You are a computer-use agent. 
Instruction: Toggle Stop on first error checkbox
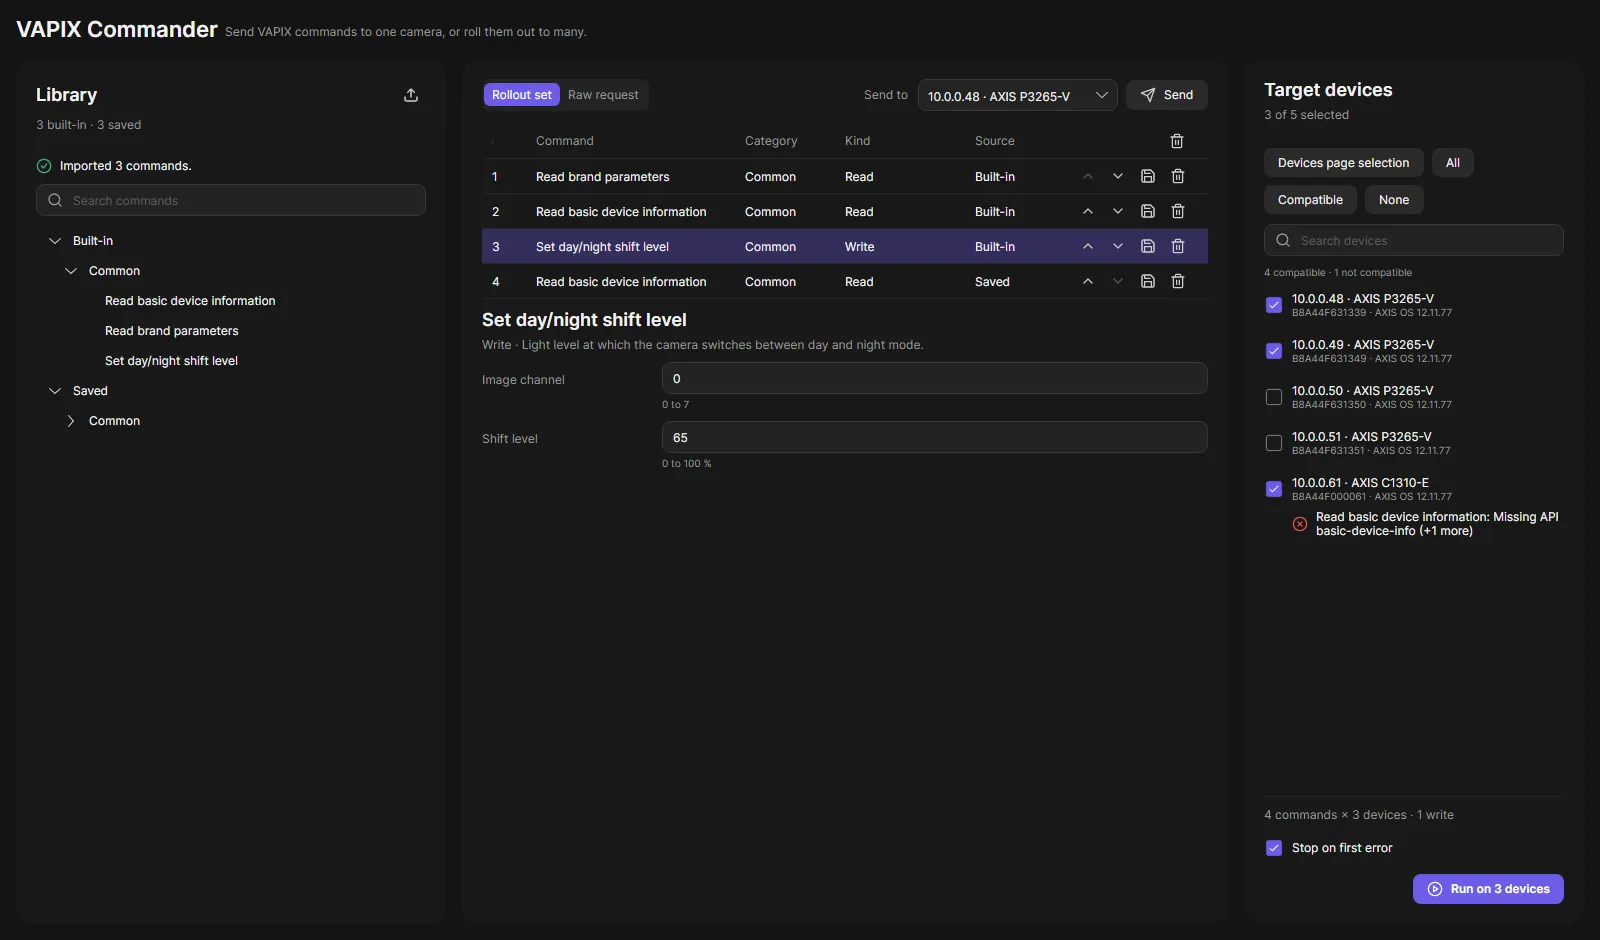(x=1274, y=848)
